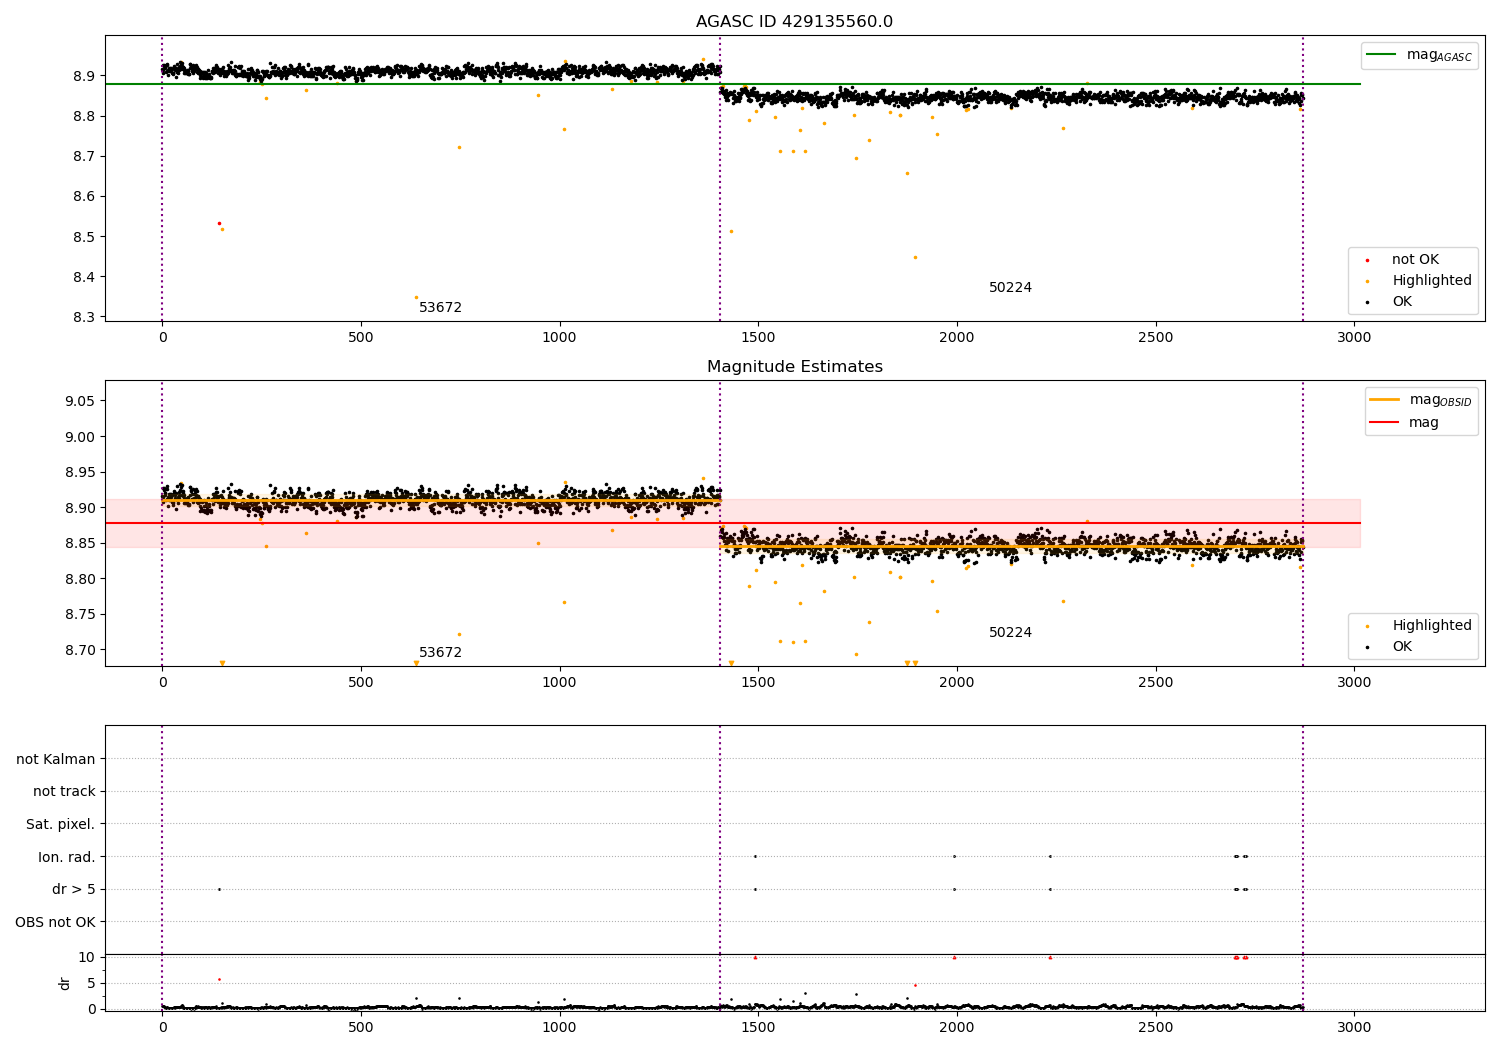Click the "8.75" y-axis tick label
Viewport: 1500px width, 1050px height.
[80, 615]
